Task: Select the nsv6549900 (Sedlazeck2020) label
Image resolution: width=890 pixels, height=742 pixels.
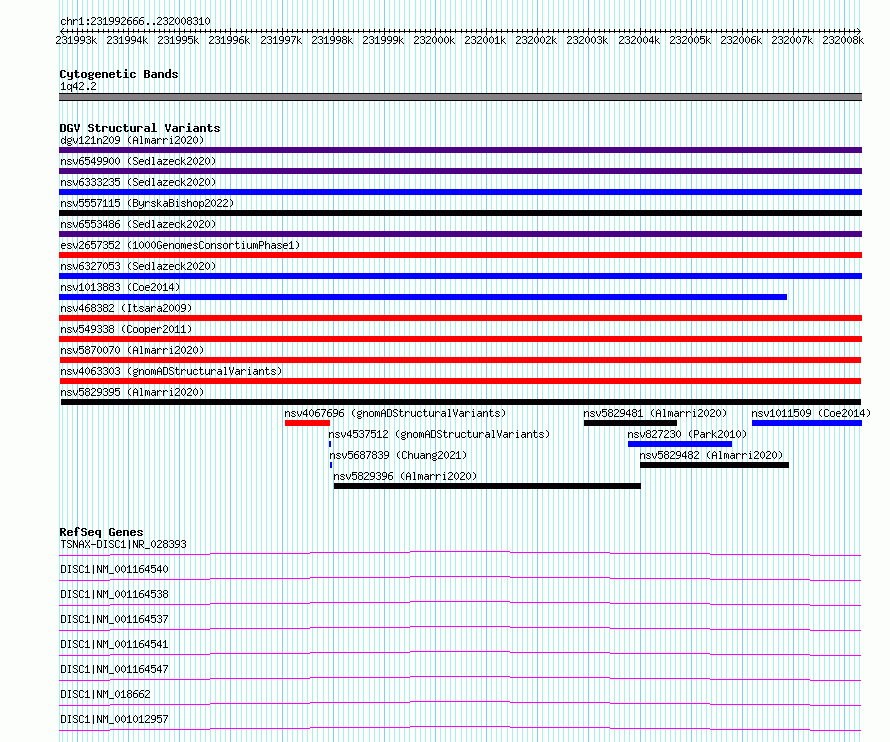Action: tap(138, 161)
